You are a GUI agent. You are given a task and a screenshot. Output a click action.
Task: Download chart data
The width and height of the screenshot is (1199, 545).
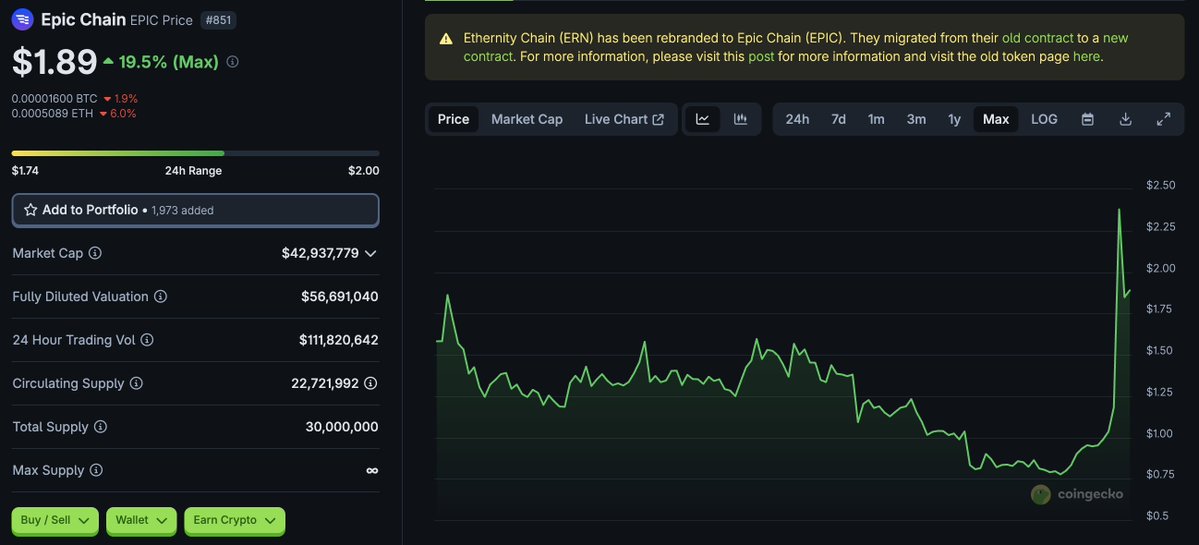(x=1125, y=119)
